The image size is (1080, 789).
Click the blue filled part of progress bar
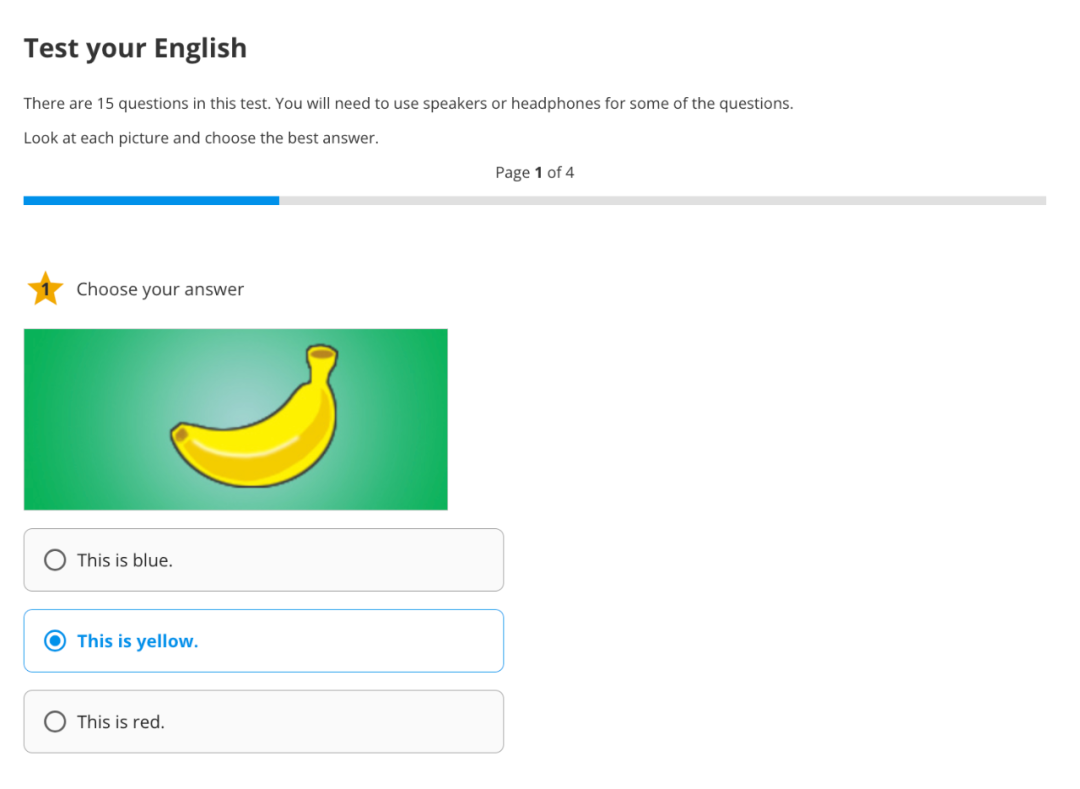click(151, 200)
